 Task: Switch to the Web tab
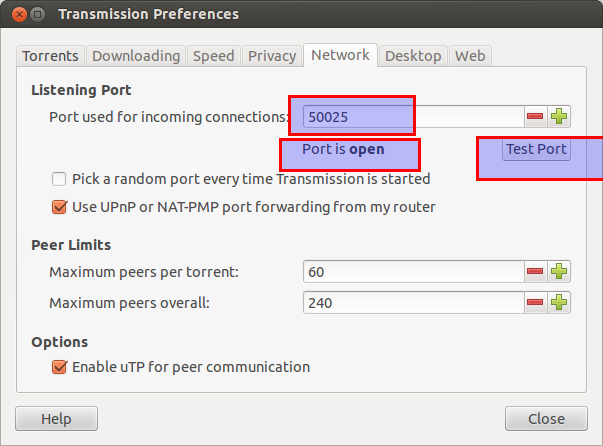coord(470,56)
